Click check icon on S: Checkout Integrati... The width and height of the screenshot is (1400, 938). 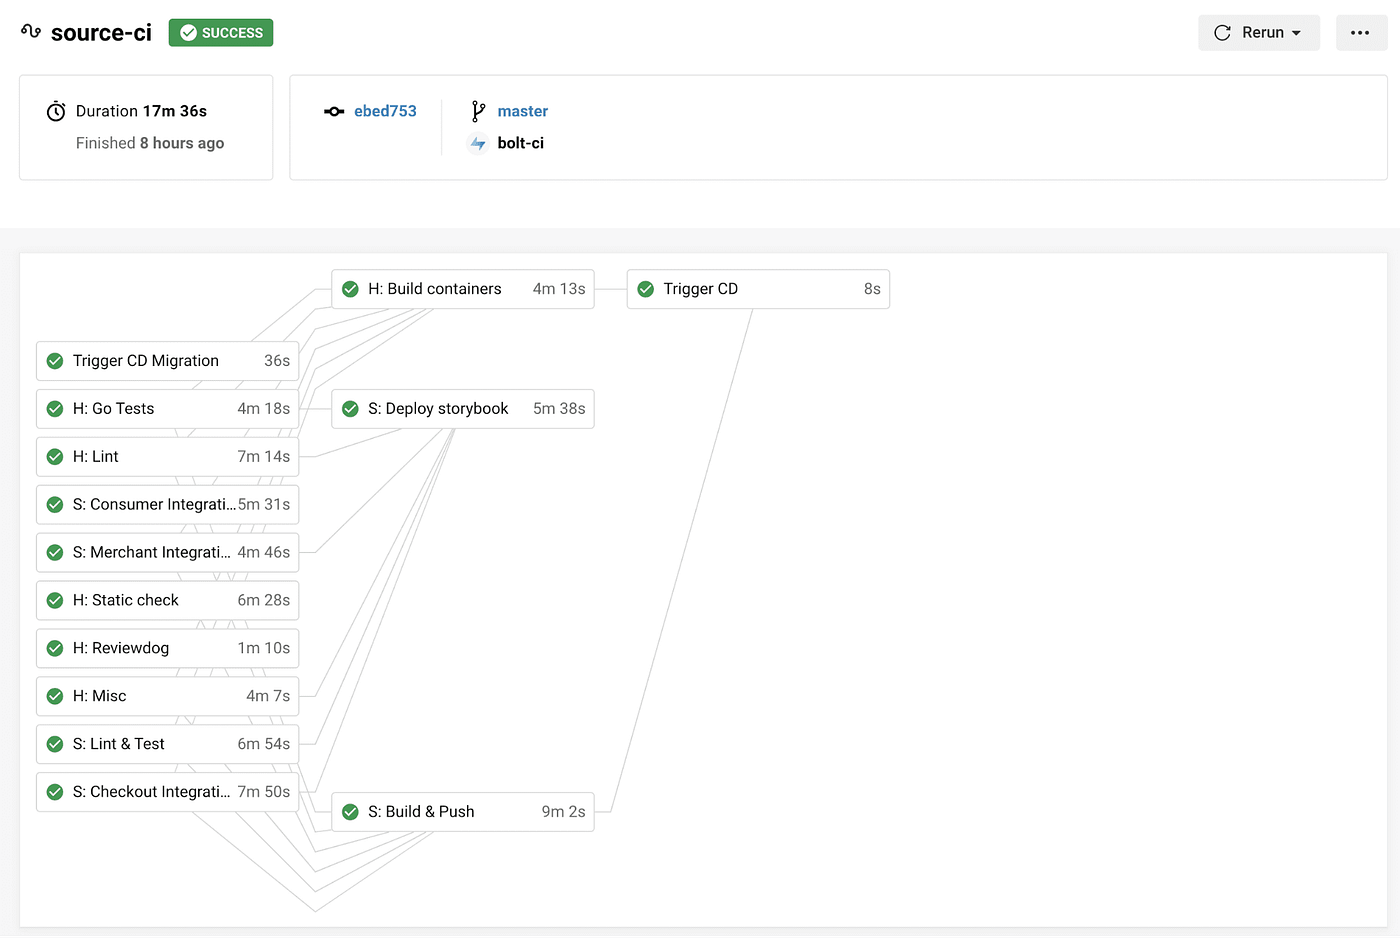pos(55,793)
